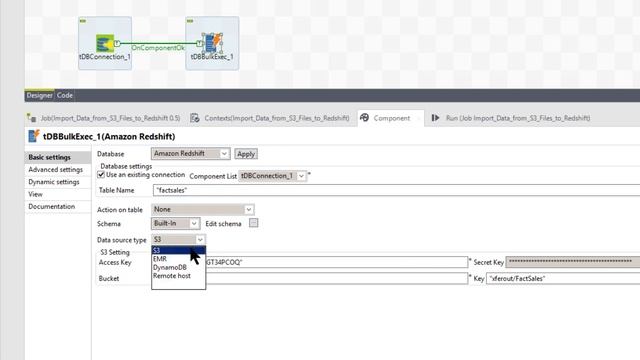
Task: Click the Job tab hierarchy icon
Action: pos(31,118)
